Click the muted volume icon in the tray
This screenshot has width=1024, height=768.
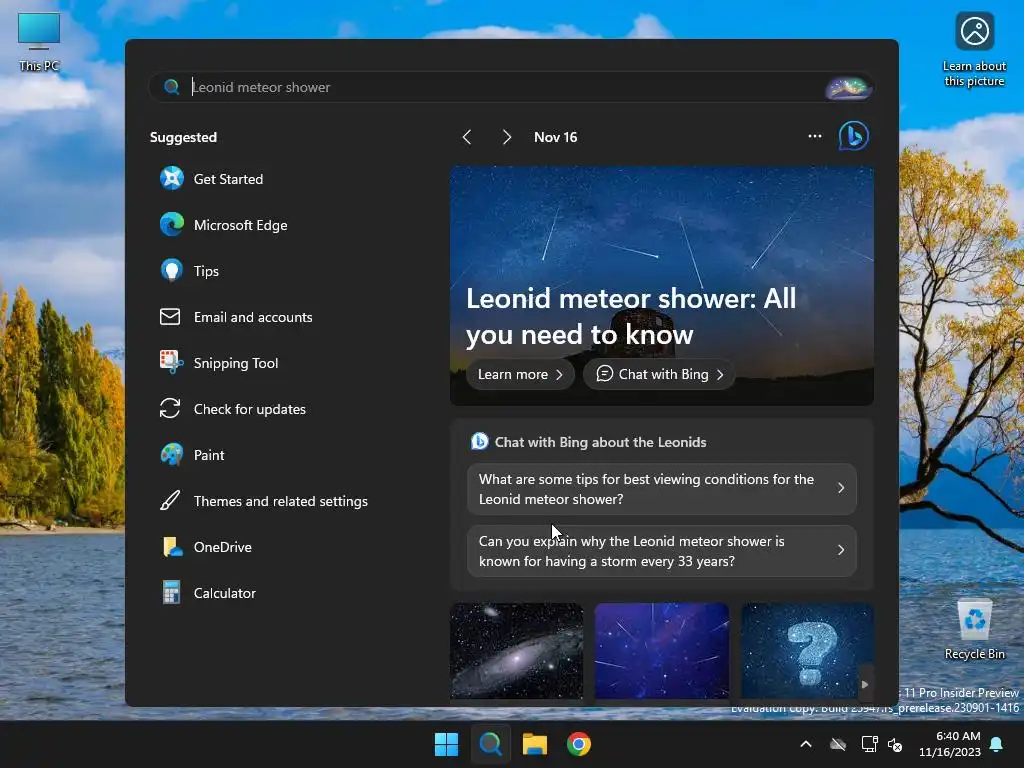(x=895, y=744)
